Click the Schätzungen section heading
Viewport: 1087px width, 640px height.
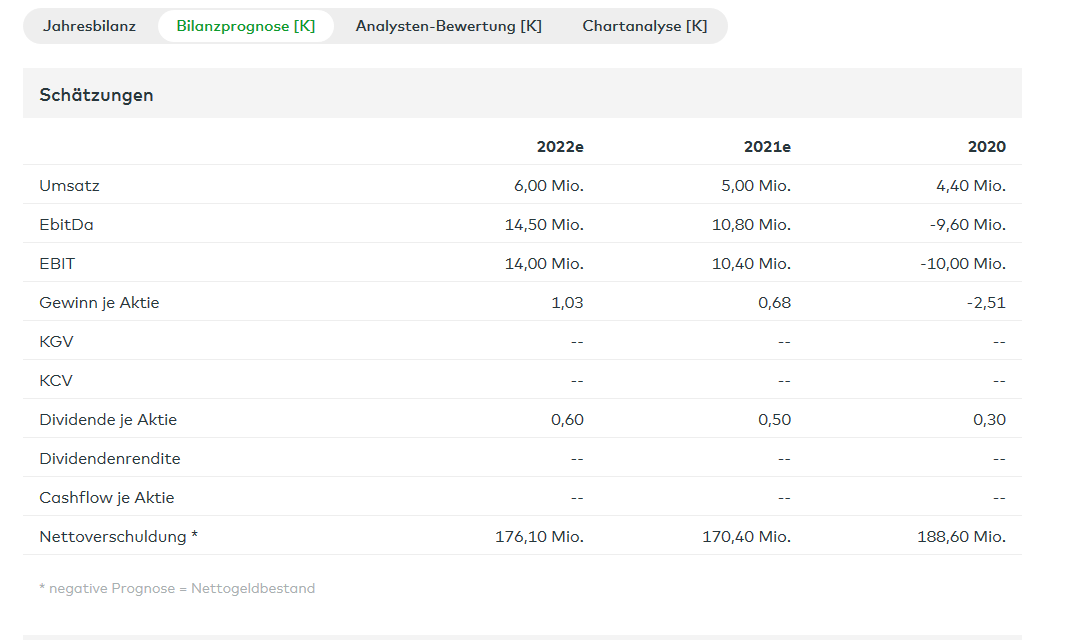(96, 95)
